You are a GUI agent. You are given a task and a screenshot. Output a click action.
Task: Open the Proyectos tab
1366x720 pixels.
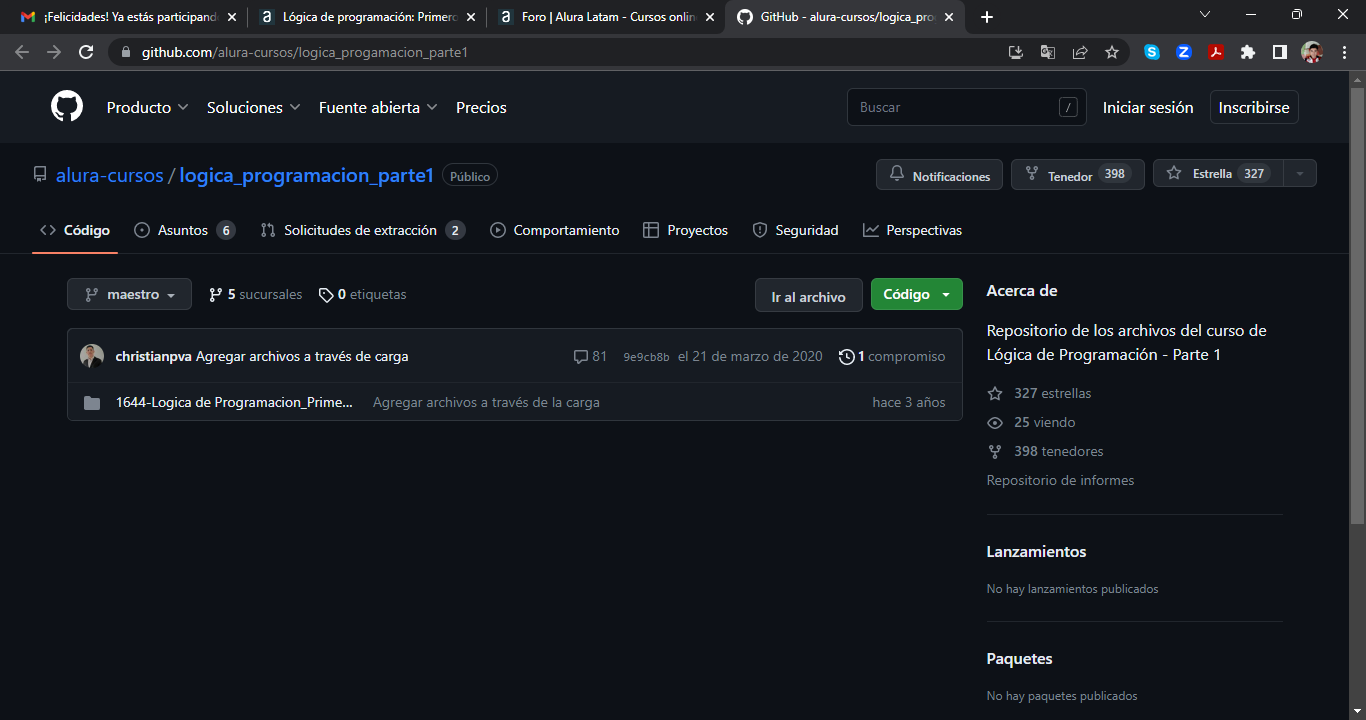[686, 230]
